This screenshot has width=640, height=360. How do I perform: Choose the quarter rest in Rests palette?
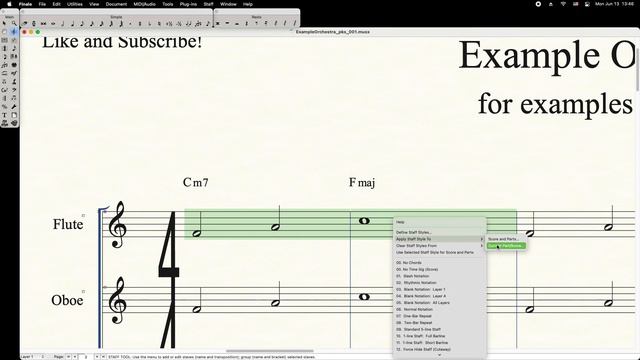(x=247, y=24)
